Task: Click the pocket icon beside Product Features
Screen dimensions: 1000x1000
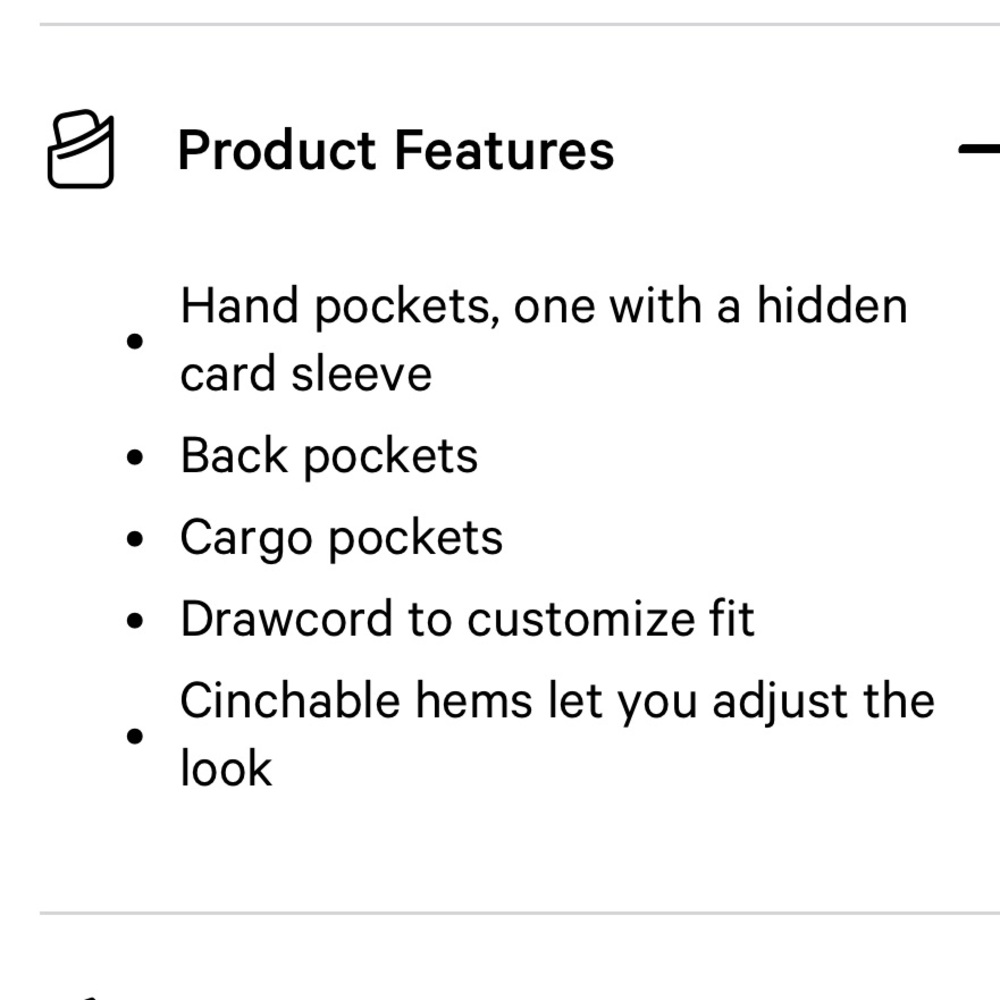Action: coord(80,150)
